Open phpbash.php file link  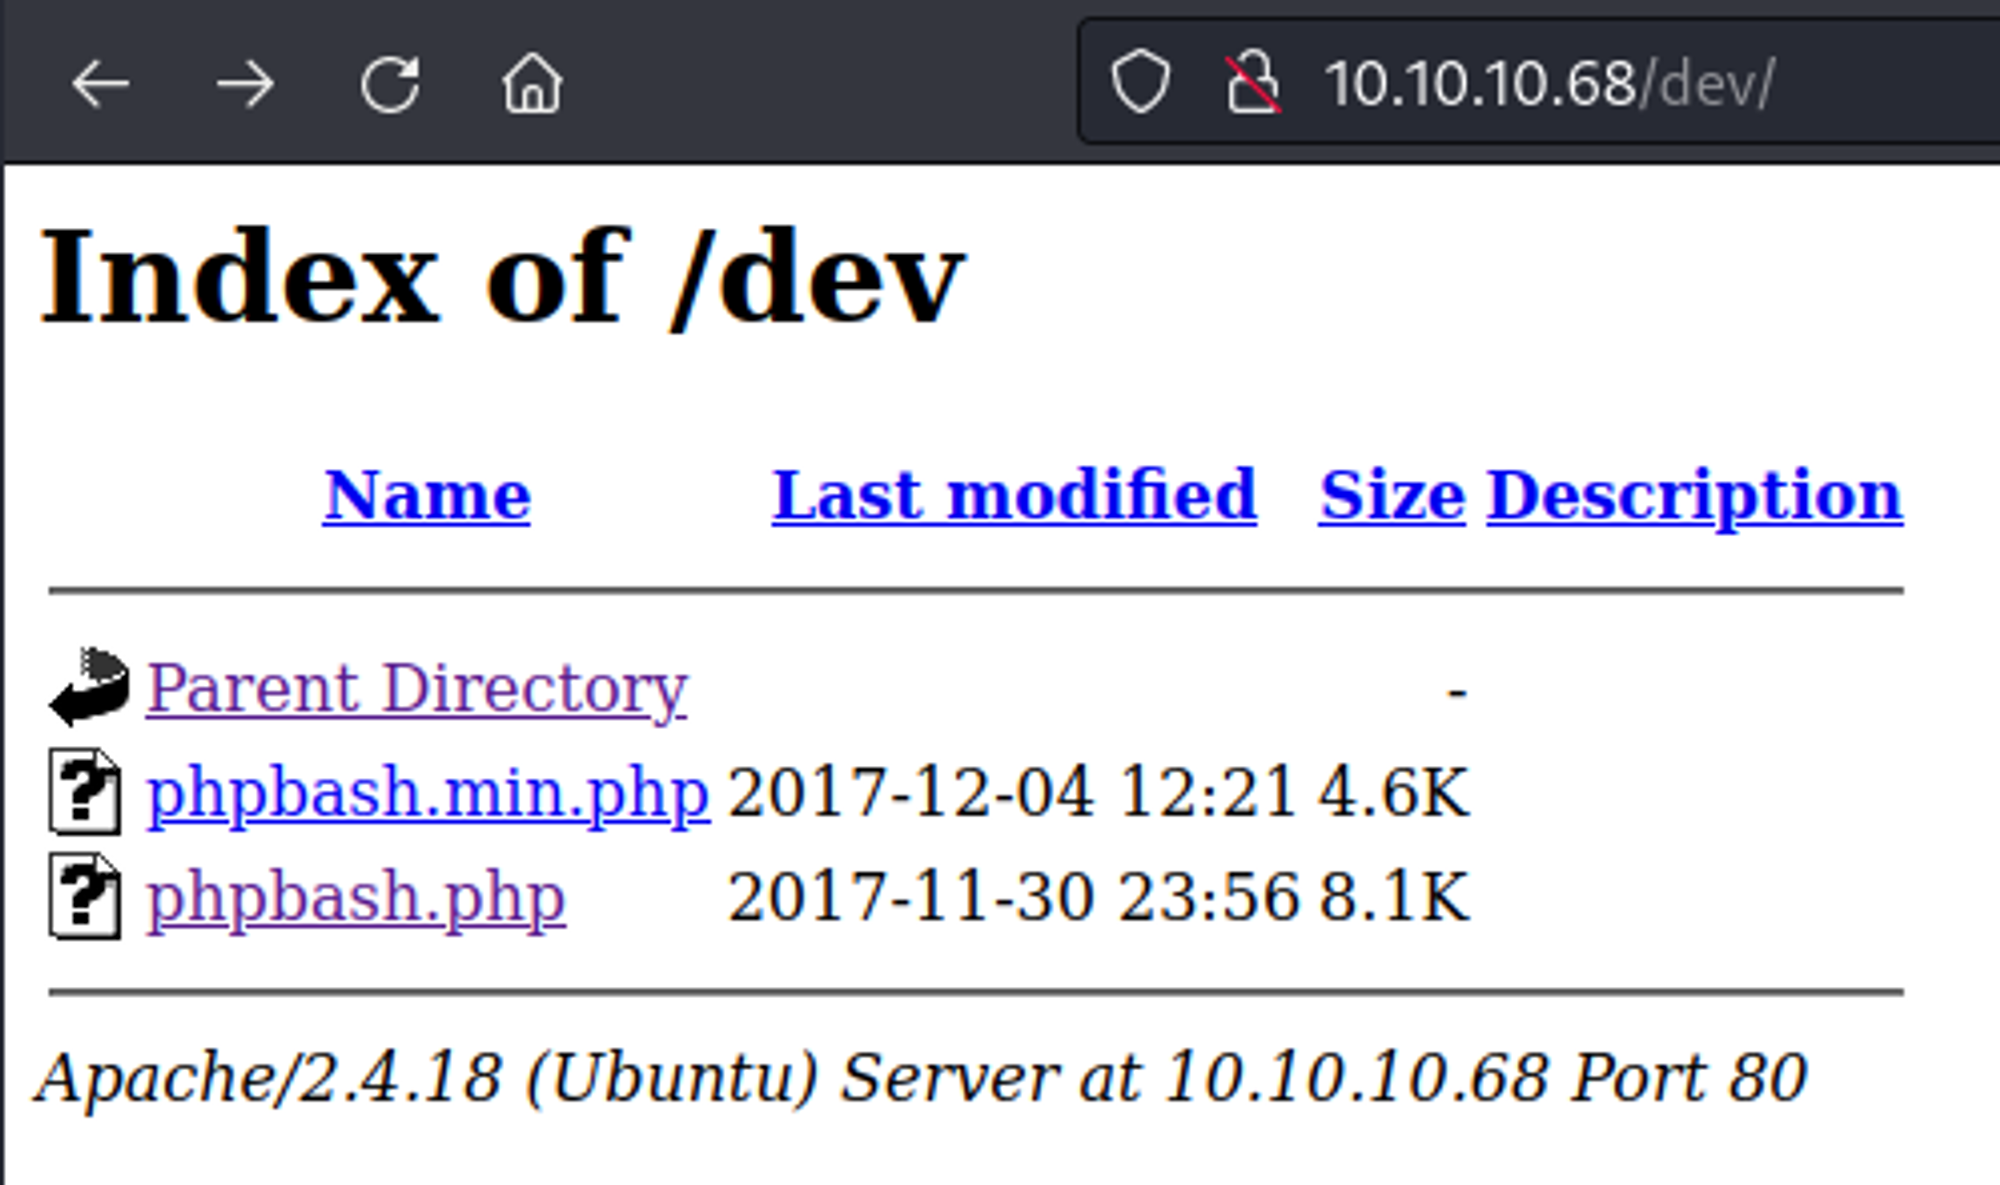(x=356, y=897)
